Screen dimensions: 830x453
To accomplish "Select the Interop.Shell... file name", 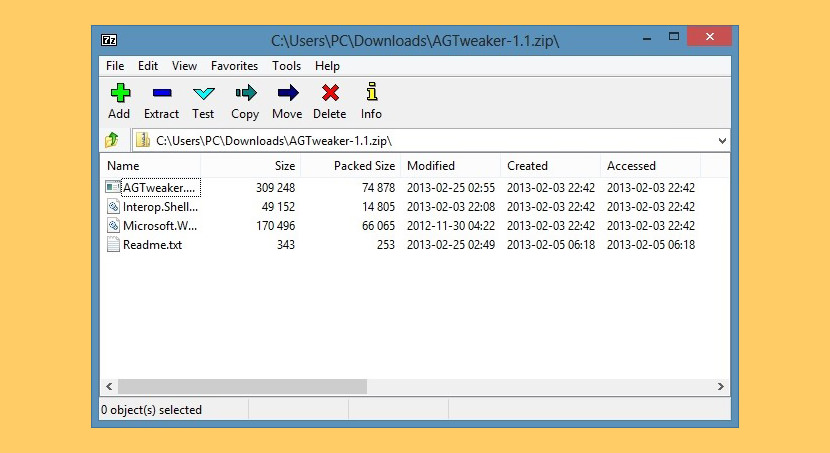I will 160,206.
